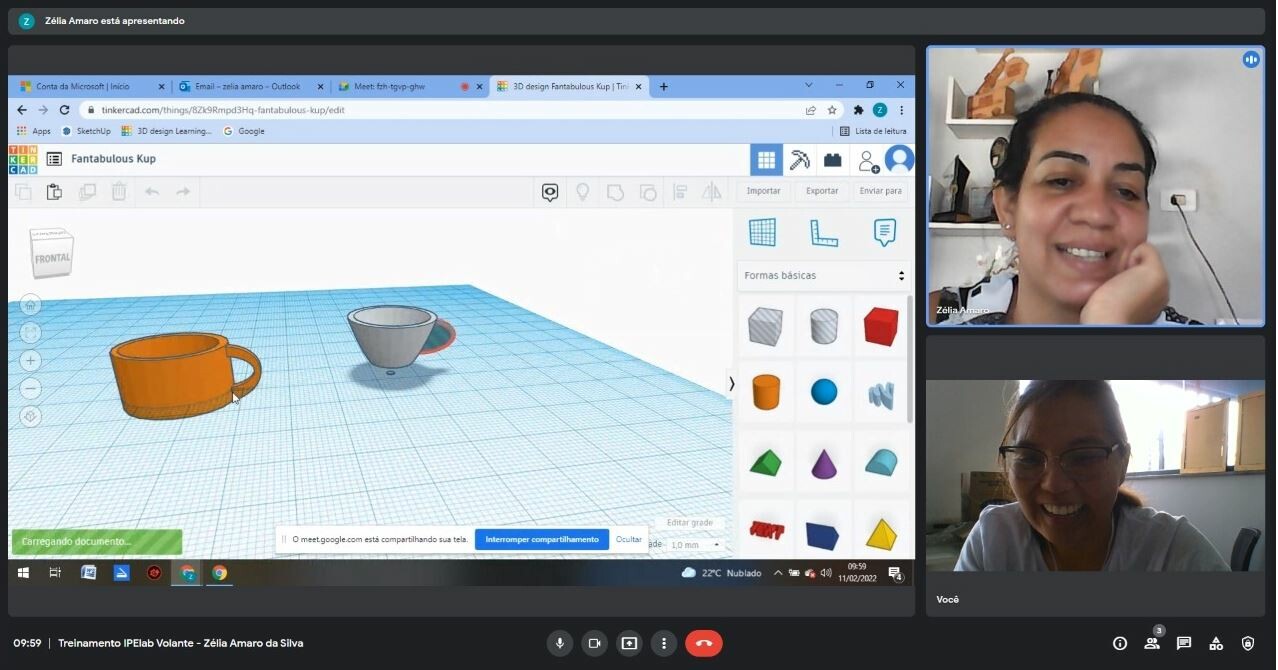Toggle the notes visibility eye-bubble icon
This screenshot has width=1278, height=670.
coord(549,192)
